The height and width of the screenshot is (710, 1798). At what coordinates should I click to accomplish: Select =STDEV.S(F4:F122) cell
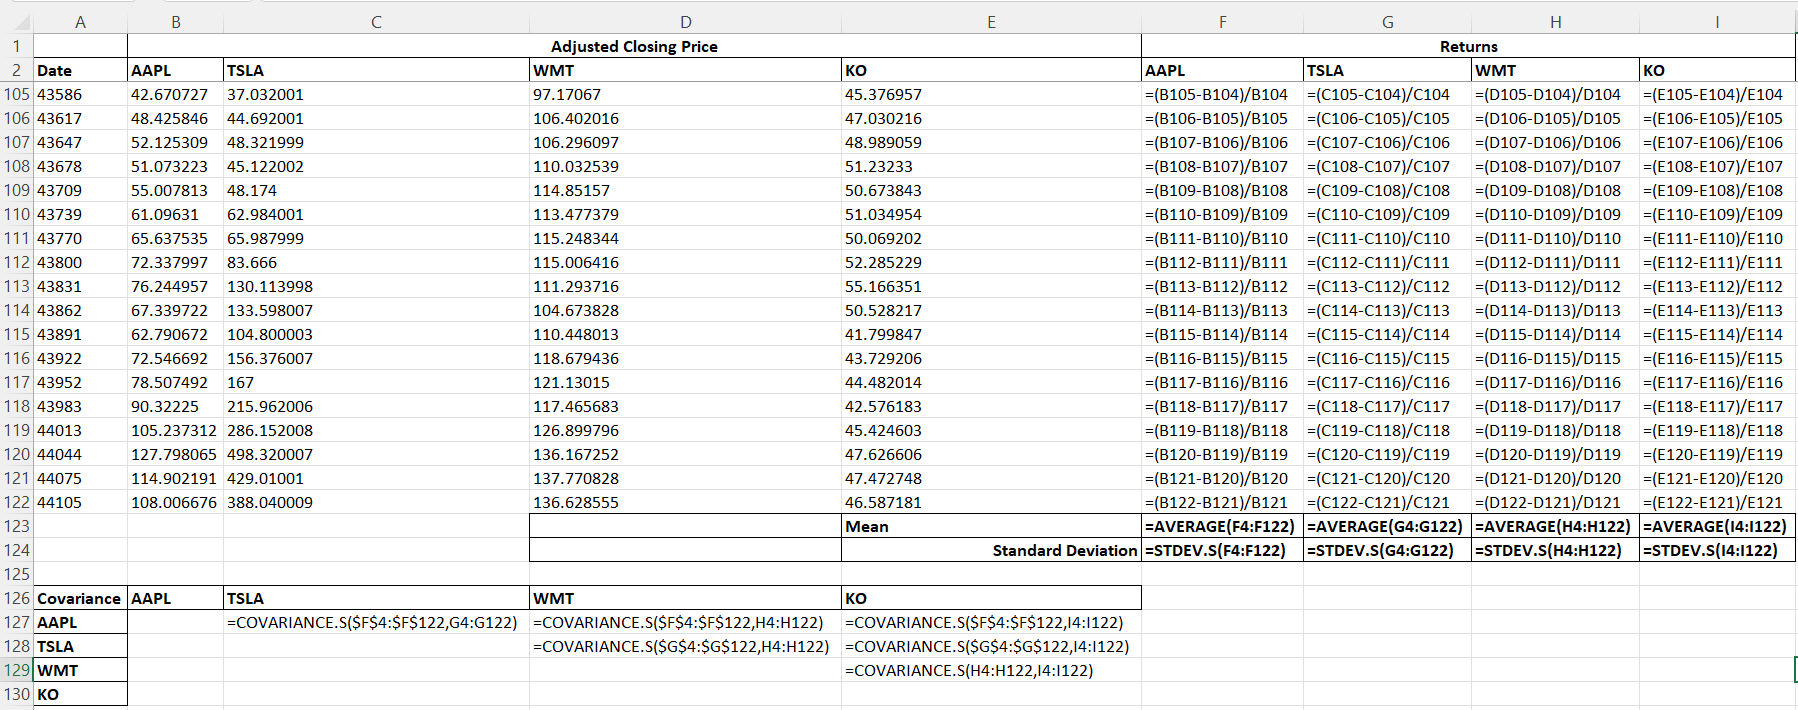[x=1222, y=550]
